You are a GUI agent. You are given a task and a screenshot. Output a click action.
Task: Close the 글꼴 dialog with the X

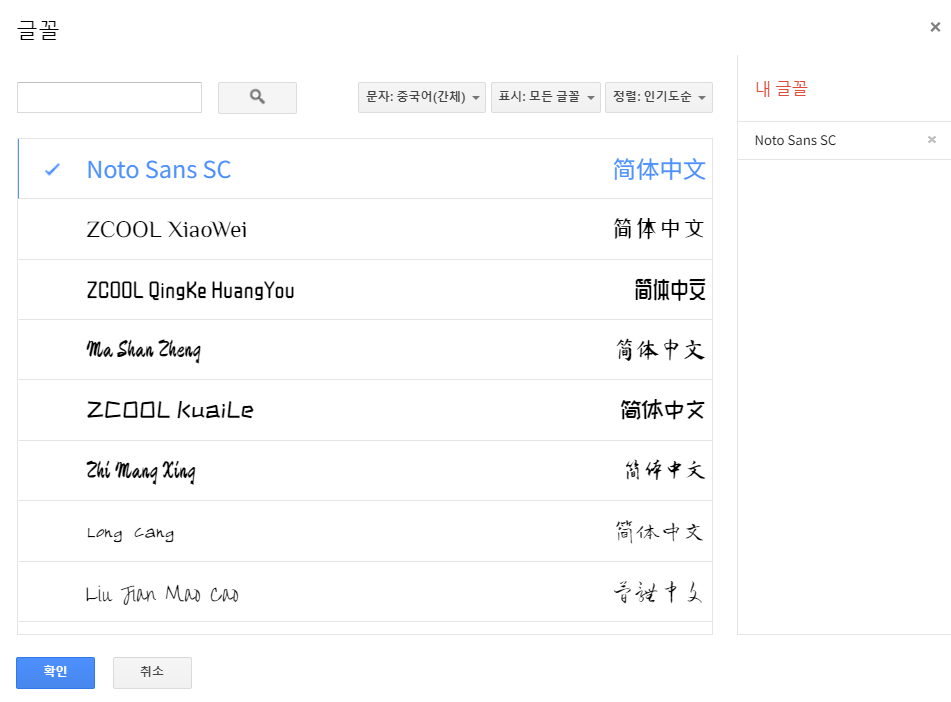click(935, 27)
